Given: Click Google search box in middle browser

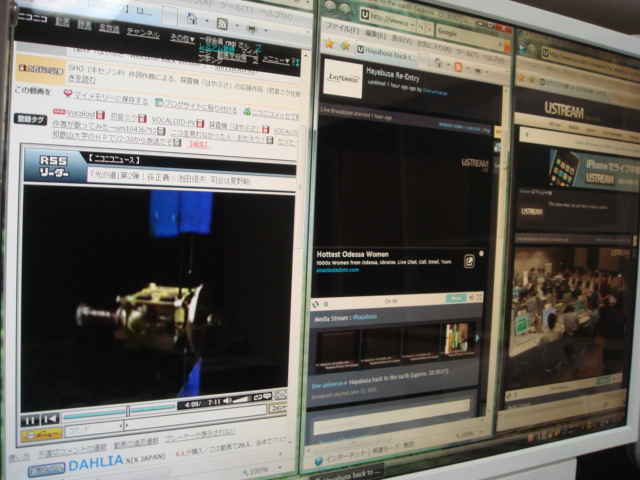Looking at the screenshot, I should [467, 36].
